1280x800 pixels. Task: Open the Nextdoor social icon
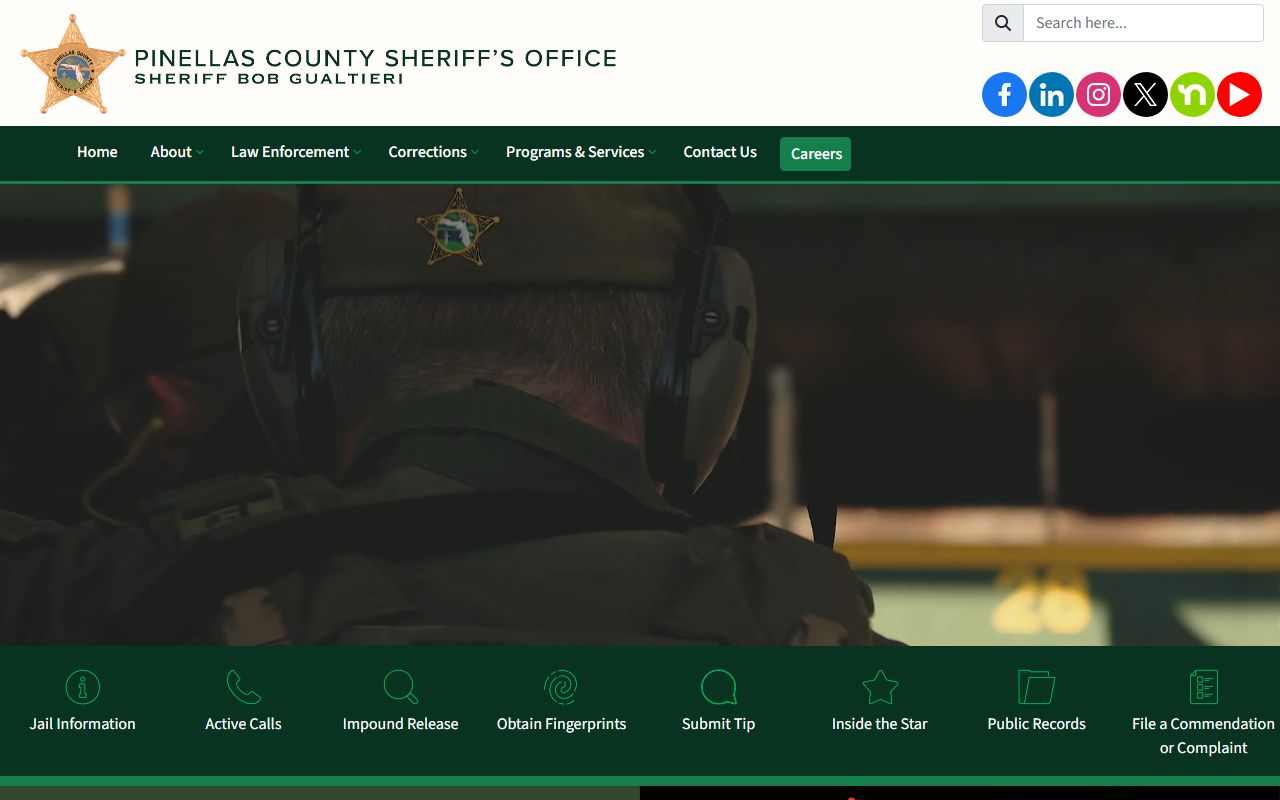point(1192,95)
